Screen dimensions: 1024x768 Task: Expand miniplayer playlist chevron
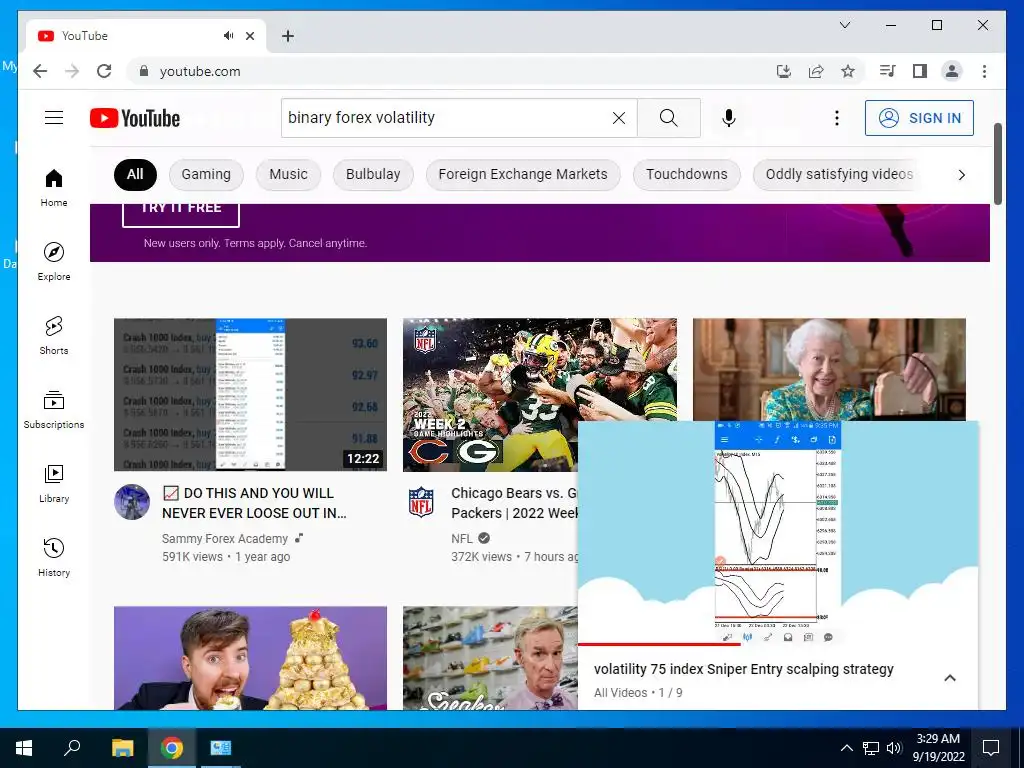coord(950,678)
